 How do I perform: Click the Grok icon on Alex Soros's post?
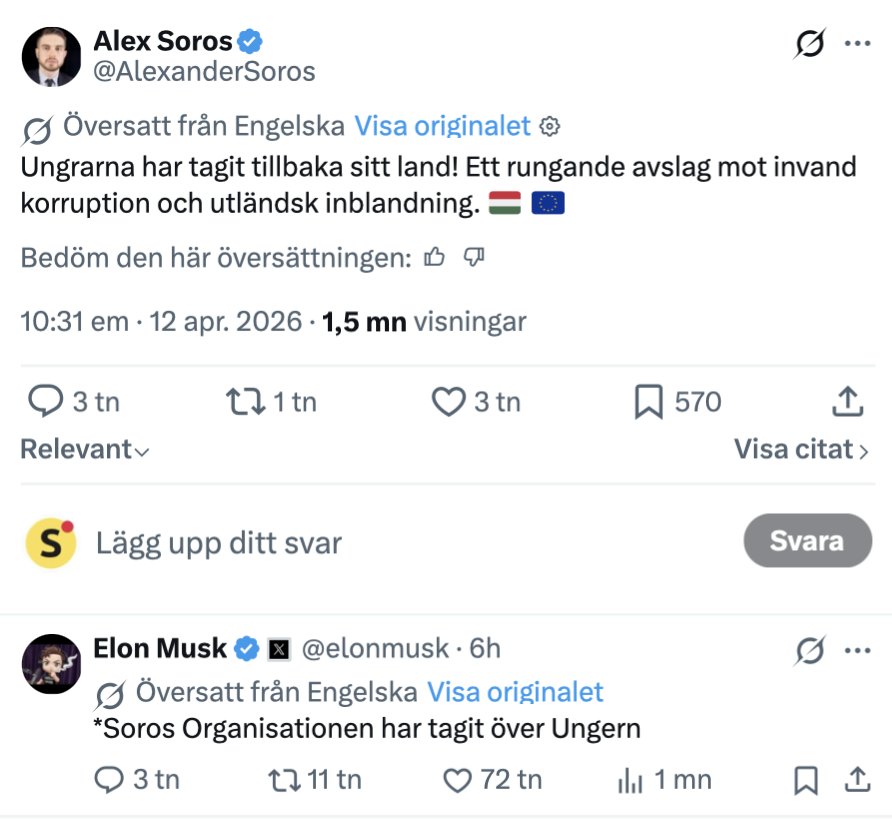pyautogui.click(x=809, y=44)
